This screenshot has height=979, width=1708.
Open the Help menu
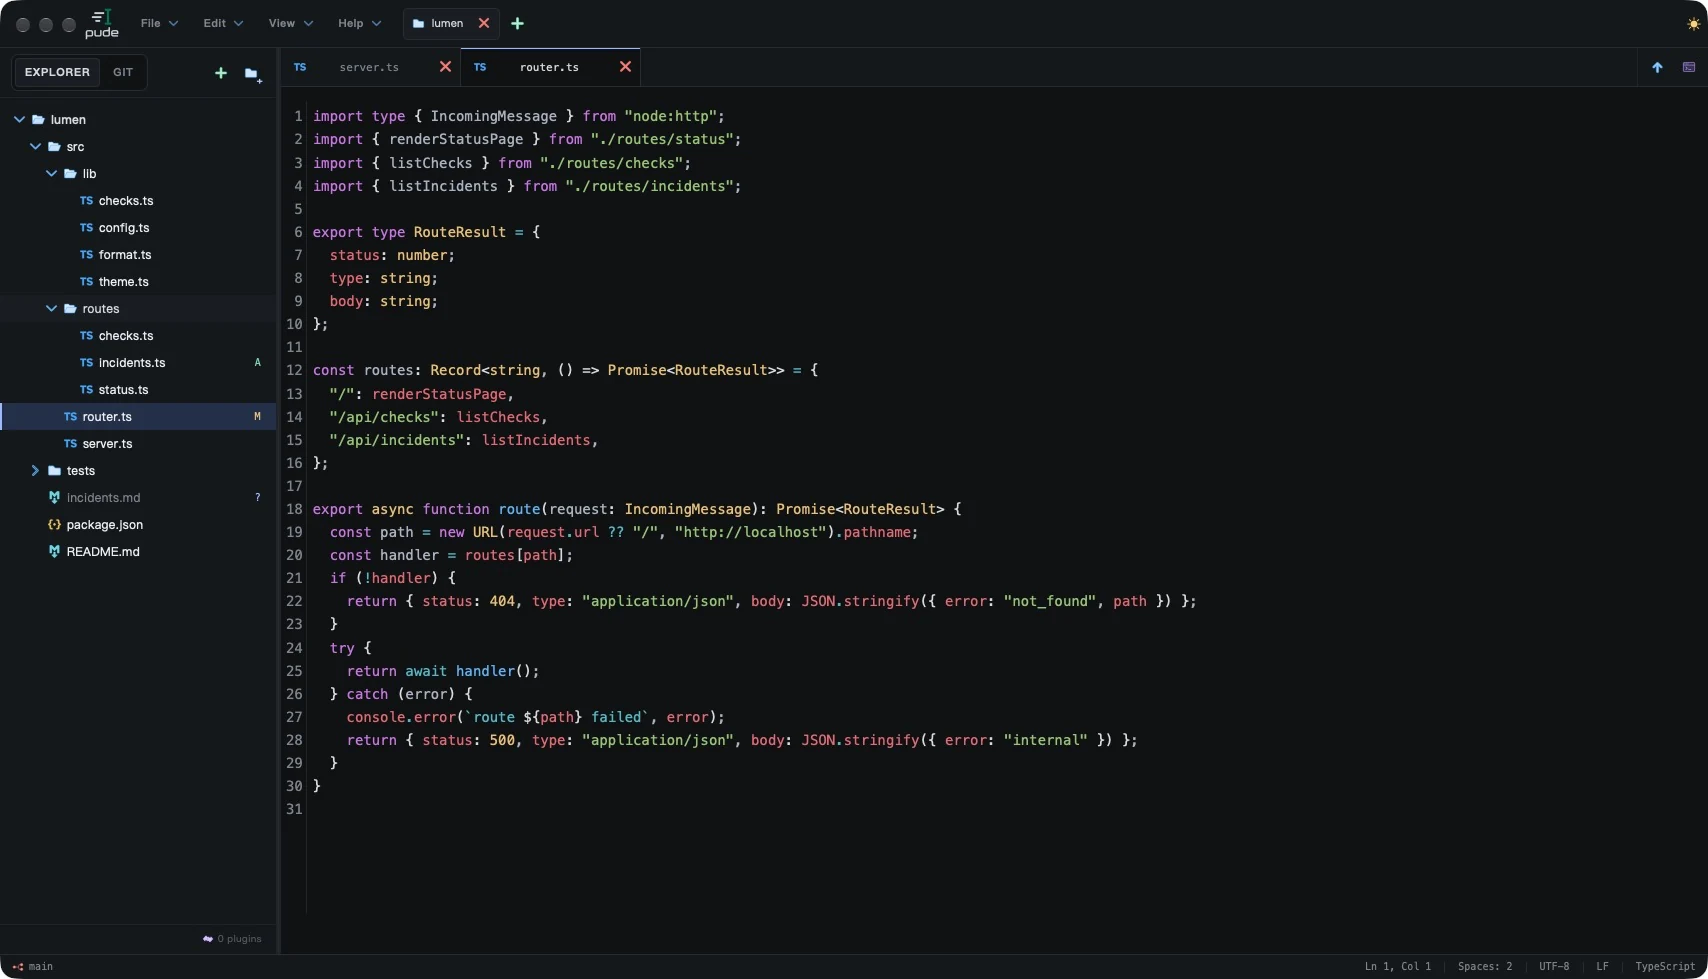[x=359, y=23]
